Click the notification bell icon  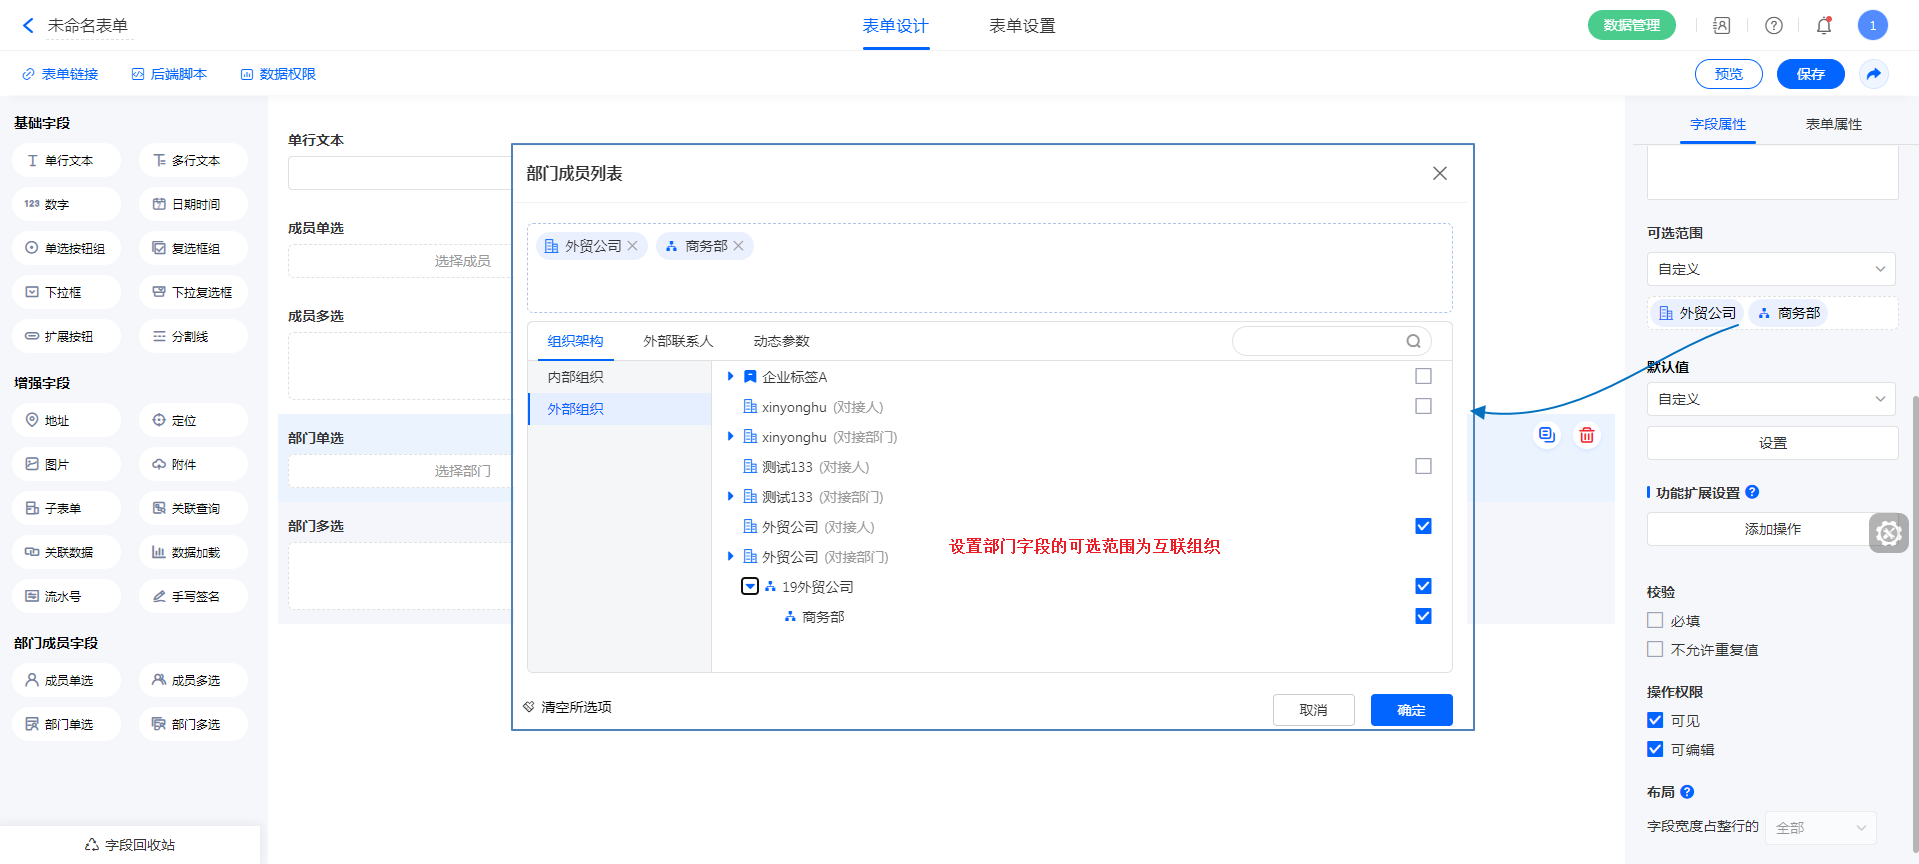(1823, 26)
